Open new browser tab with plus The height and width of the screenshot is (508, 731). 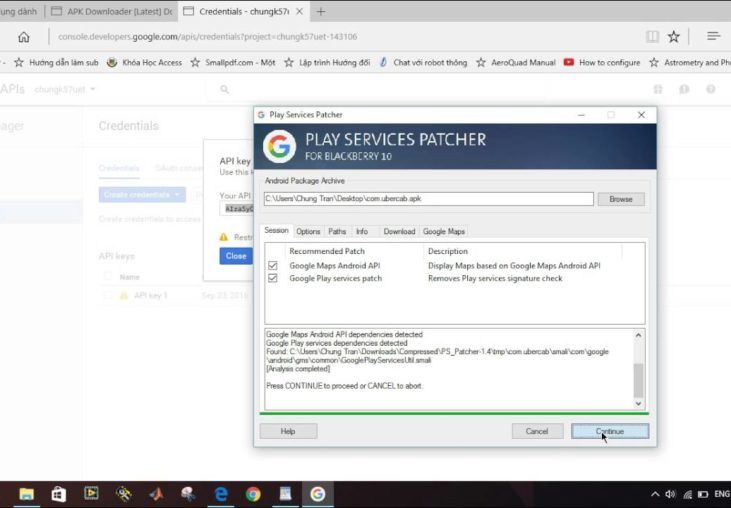[321, 11]
